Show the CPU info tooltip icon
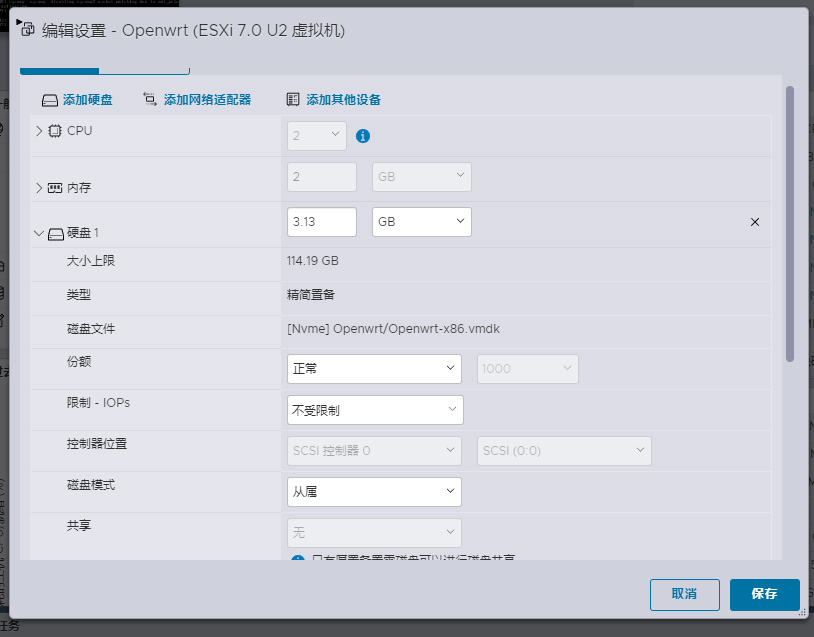This screenshot has width=814, height=637. 363,136
